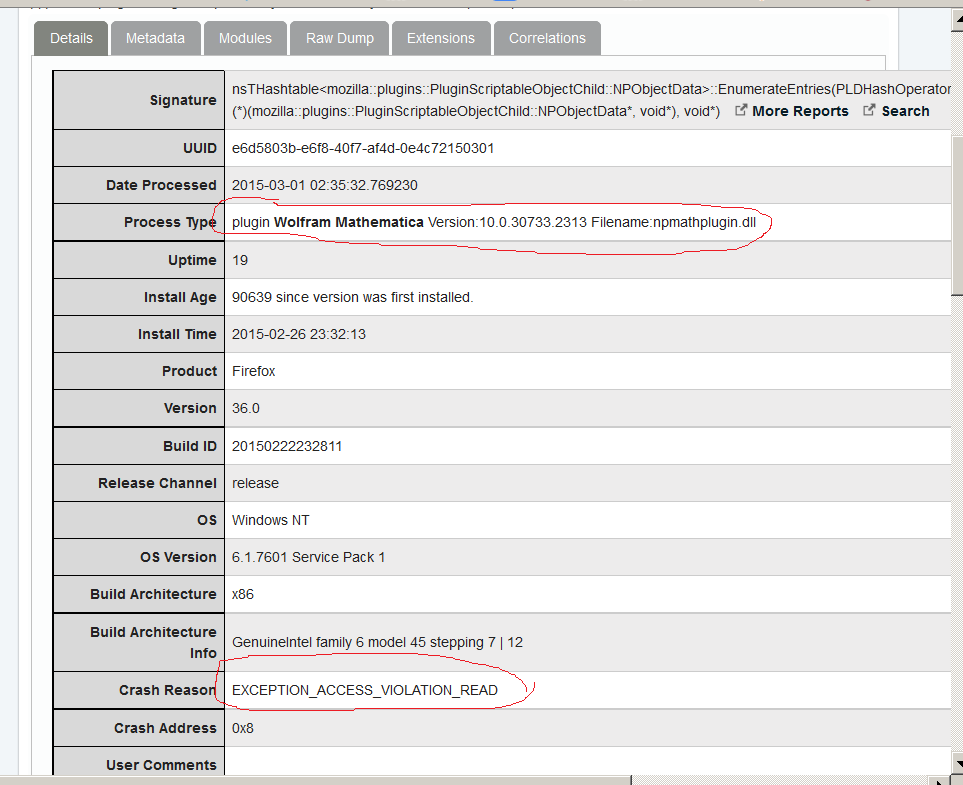Image resolution: width=963 pixels, height=785 pixels.
Task: Click the build architecture value x86
Action: tap(243, 594)
